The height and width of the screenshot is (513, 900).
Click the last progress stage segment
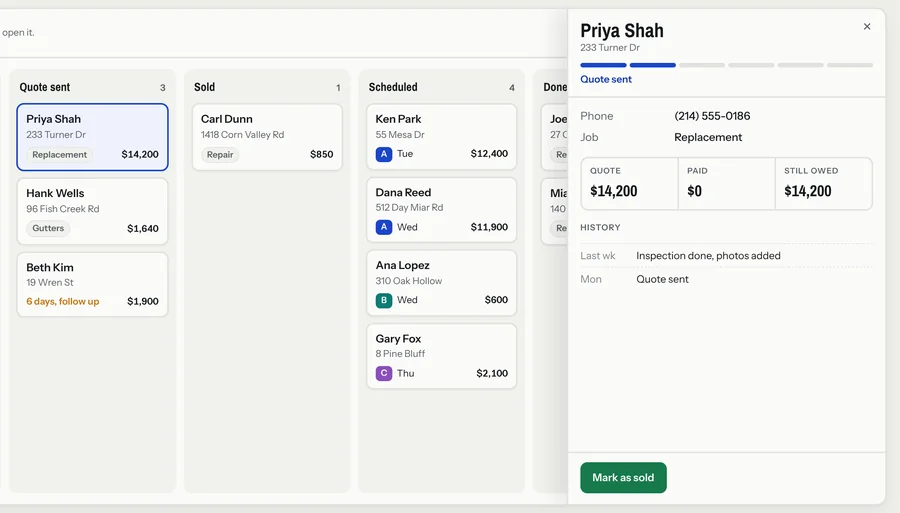point(850,65)
